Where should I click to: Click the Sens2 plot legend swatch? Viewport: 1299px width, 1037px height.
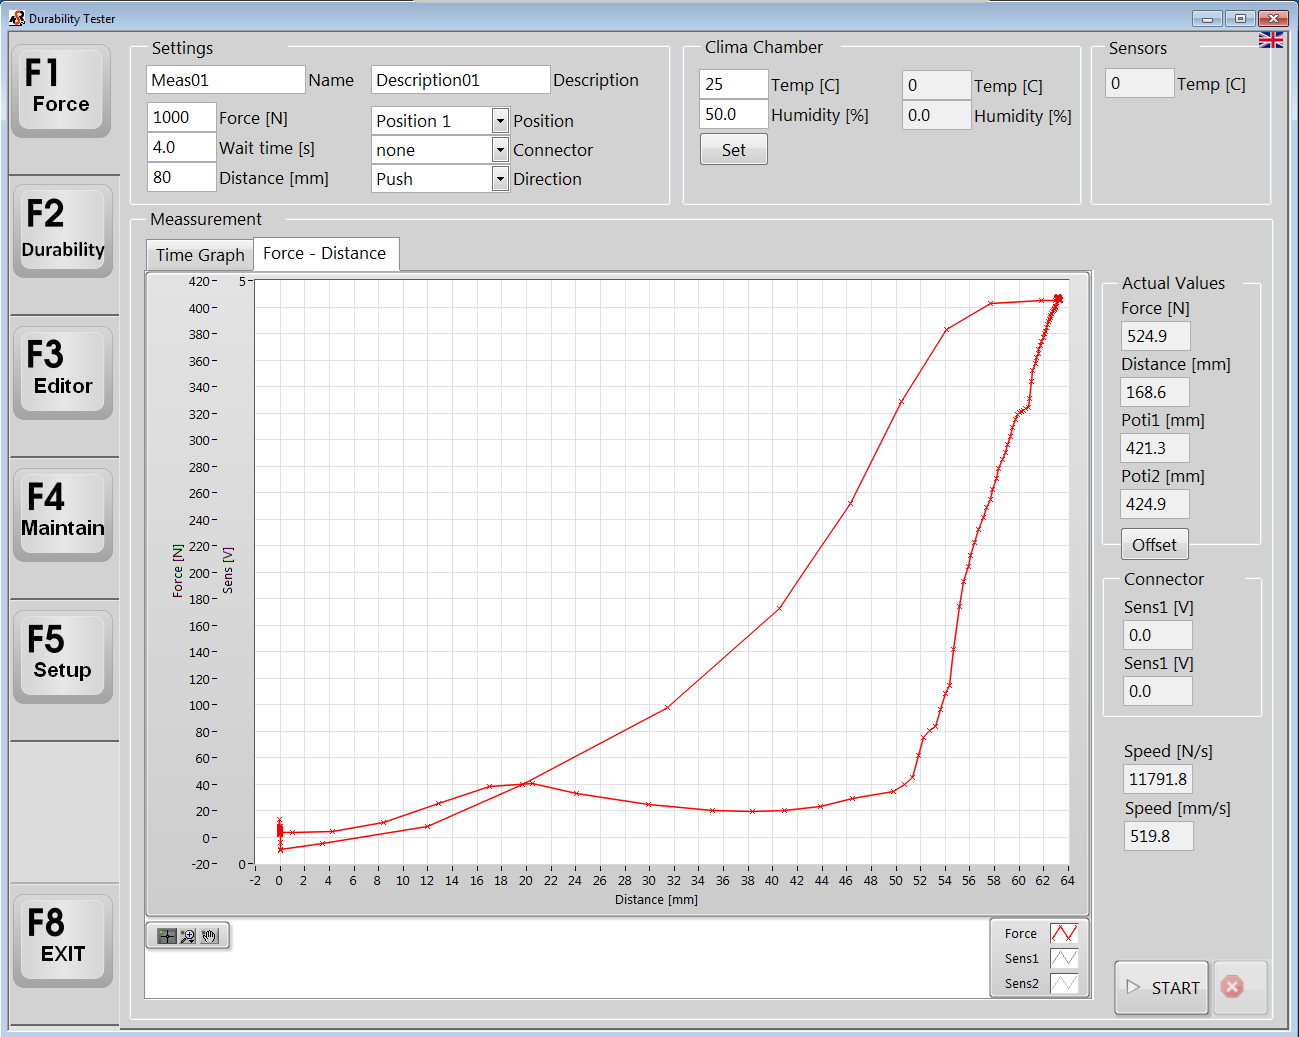tap(1064, 983)
